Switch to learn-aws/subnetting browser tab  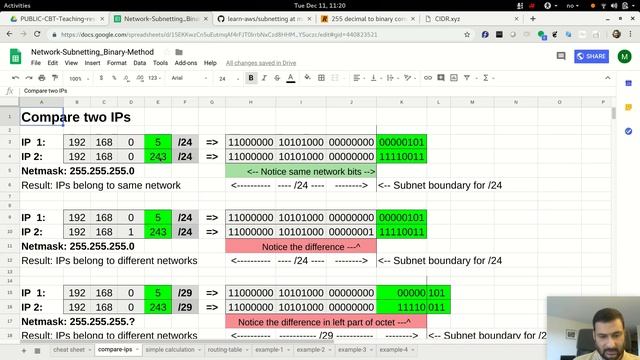point(265,19)
